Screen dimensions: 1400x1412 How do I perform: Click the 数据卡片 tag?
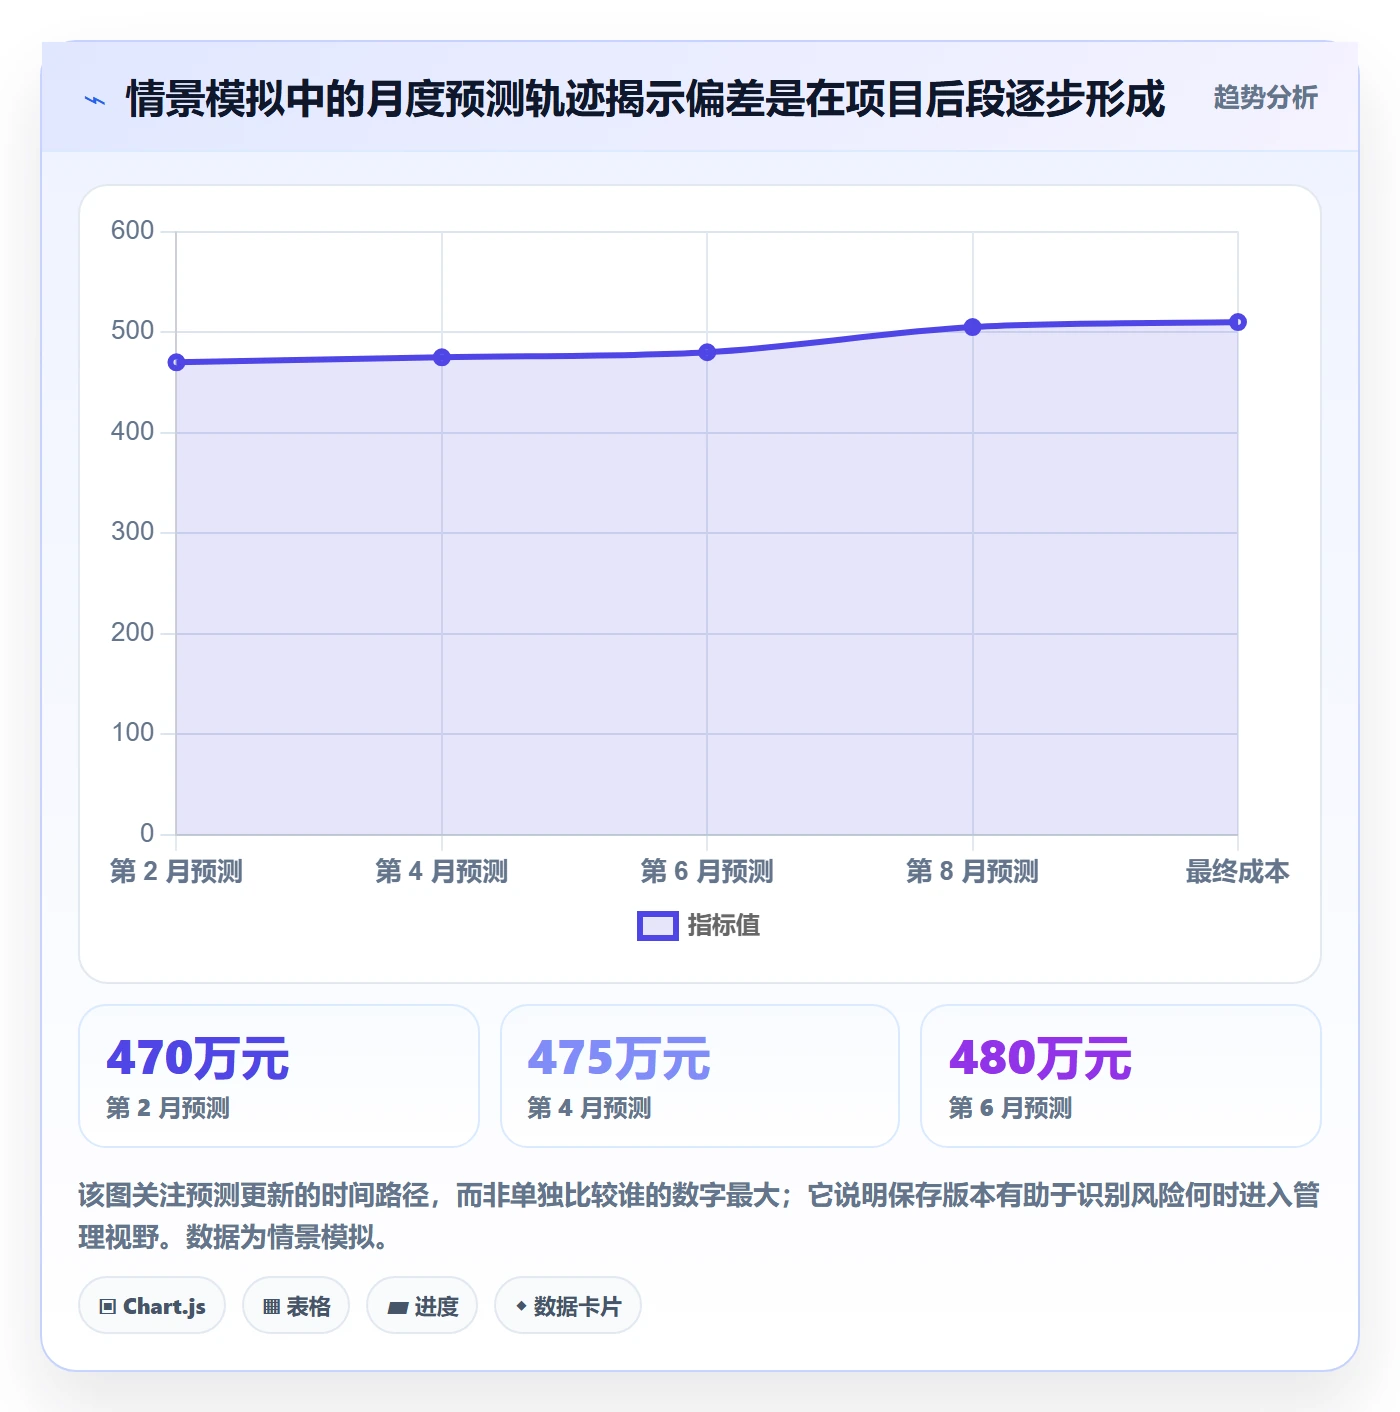568,1306
